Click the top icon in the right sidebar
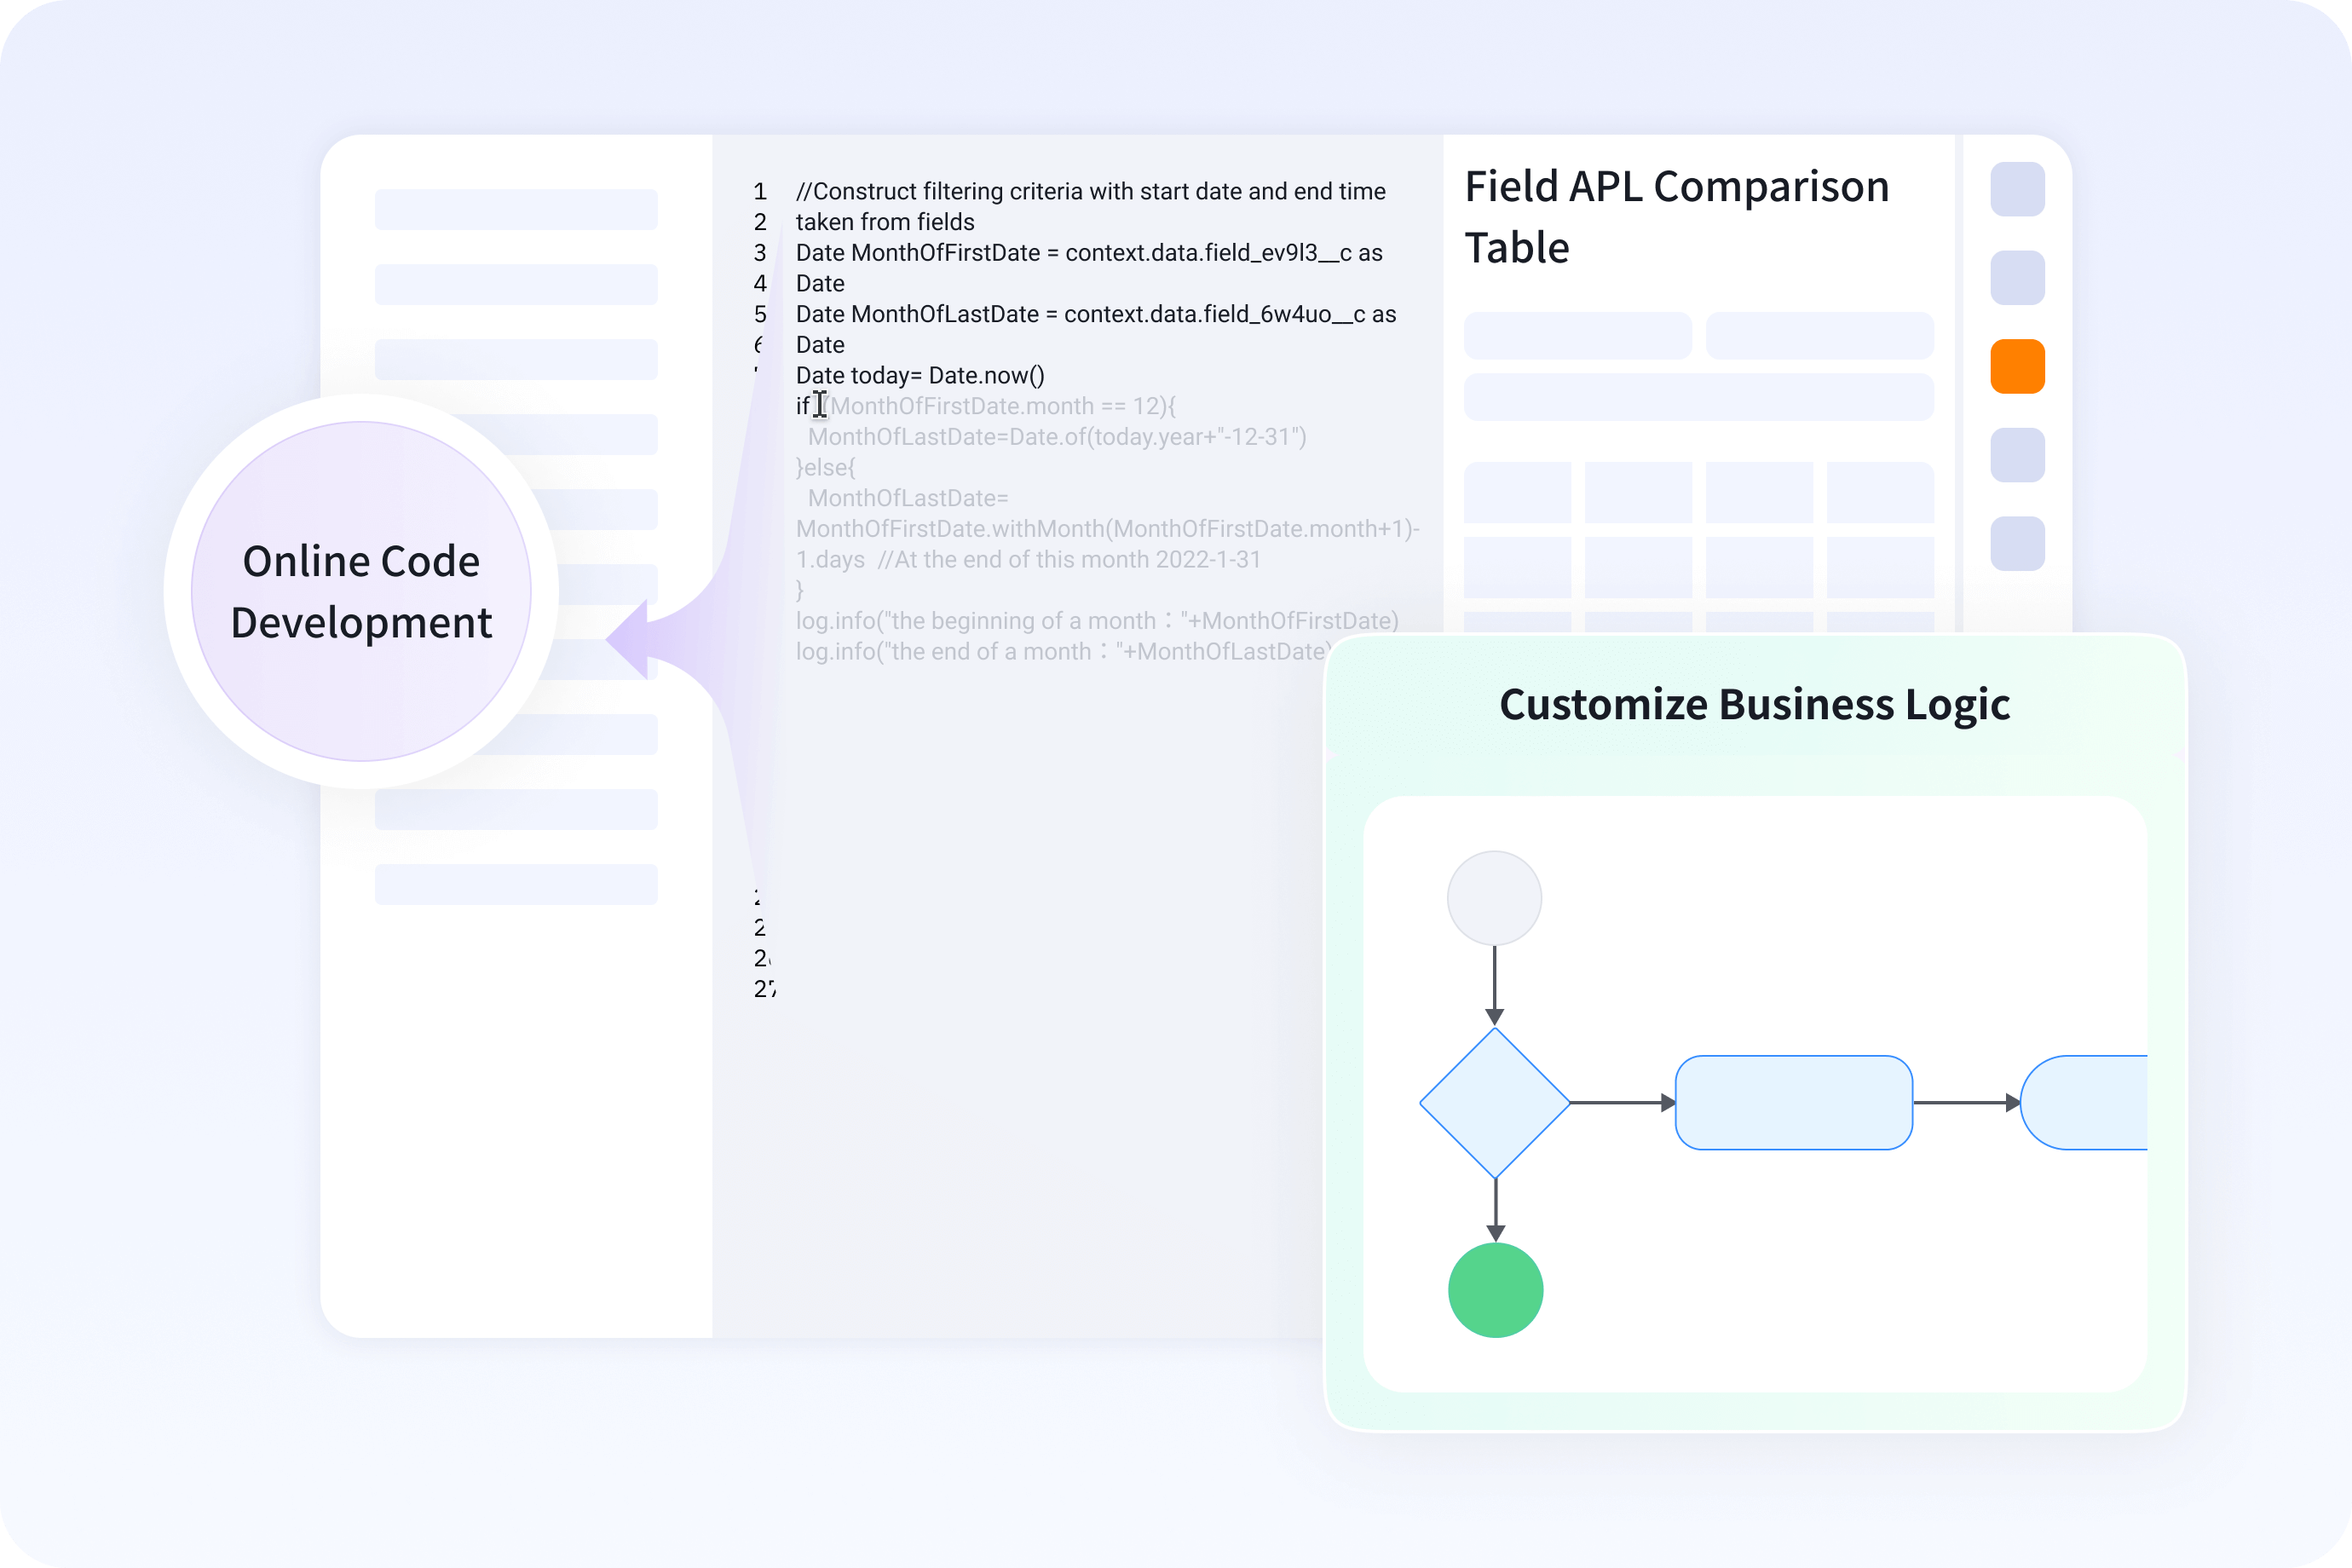Image resolution: width=2352 pixels, height=1568 pixels. coord(2017,190)
